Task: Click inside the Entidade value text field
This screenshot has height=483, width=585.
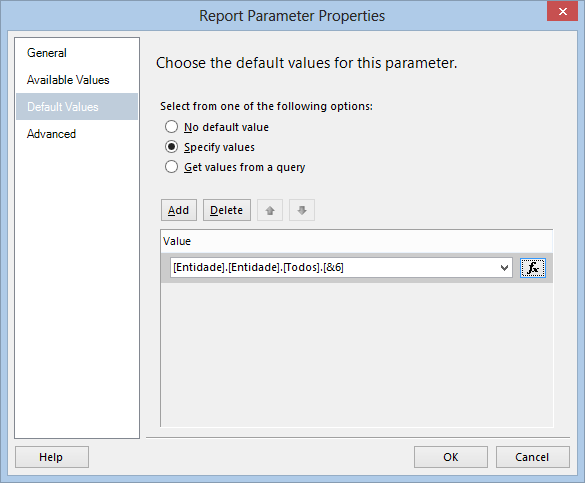Action: coord(334,268)
